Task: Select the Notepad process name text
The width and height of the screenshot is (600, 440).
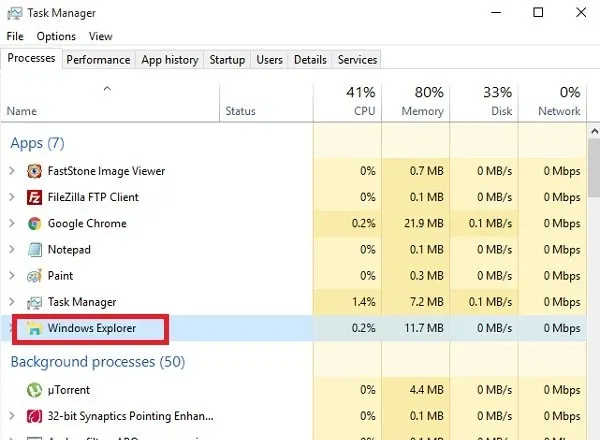Action: (x=69, y=250)
